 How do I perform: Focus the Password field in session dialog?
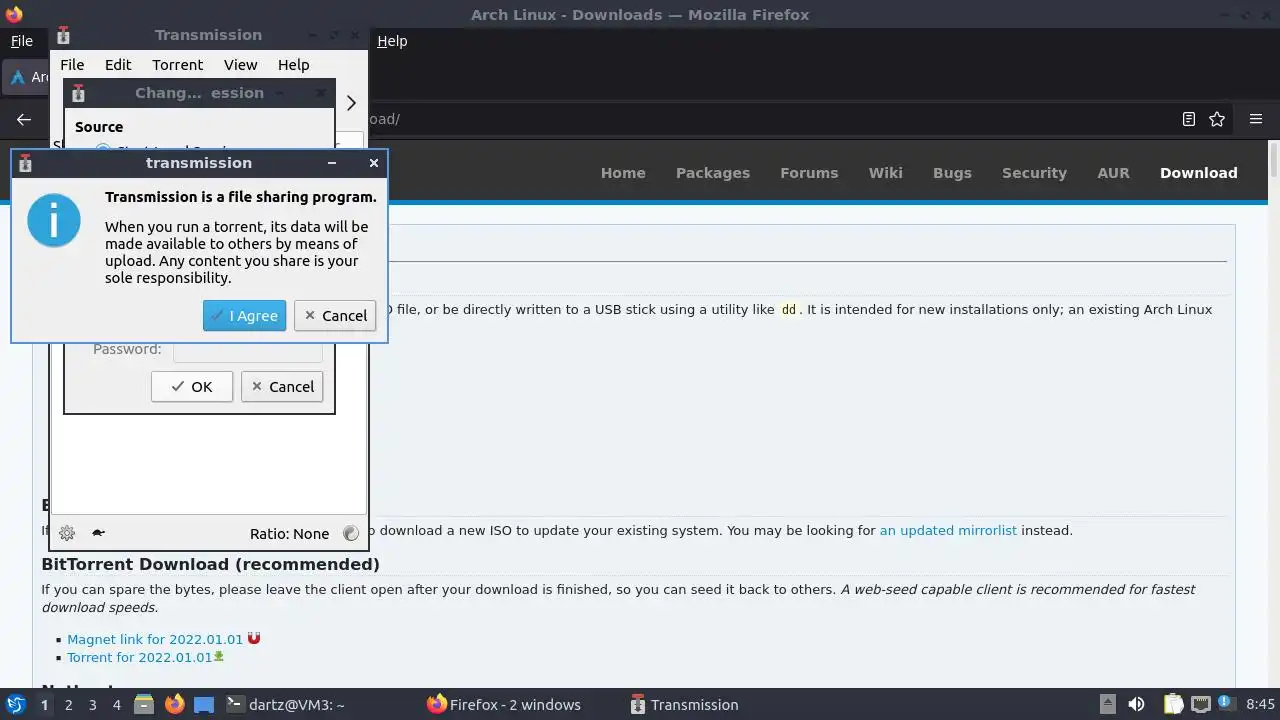coord(248,350)
